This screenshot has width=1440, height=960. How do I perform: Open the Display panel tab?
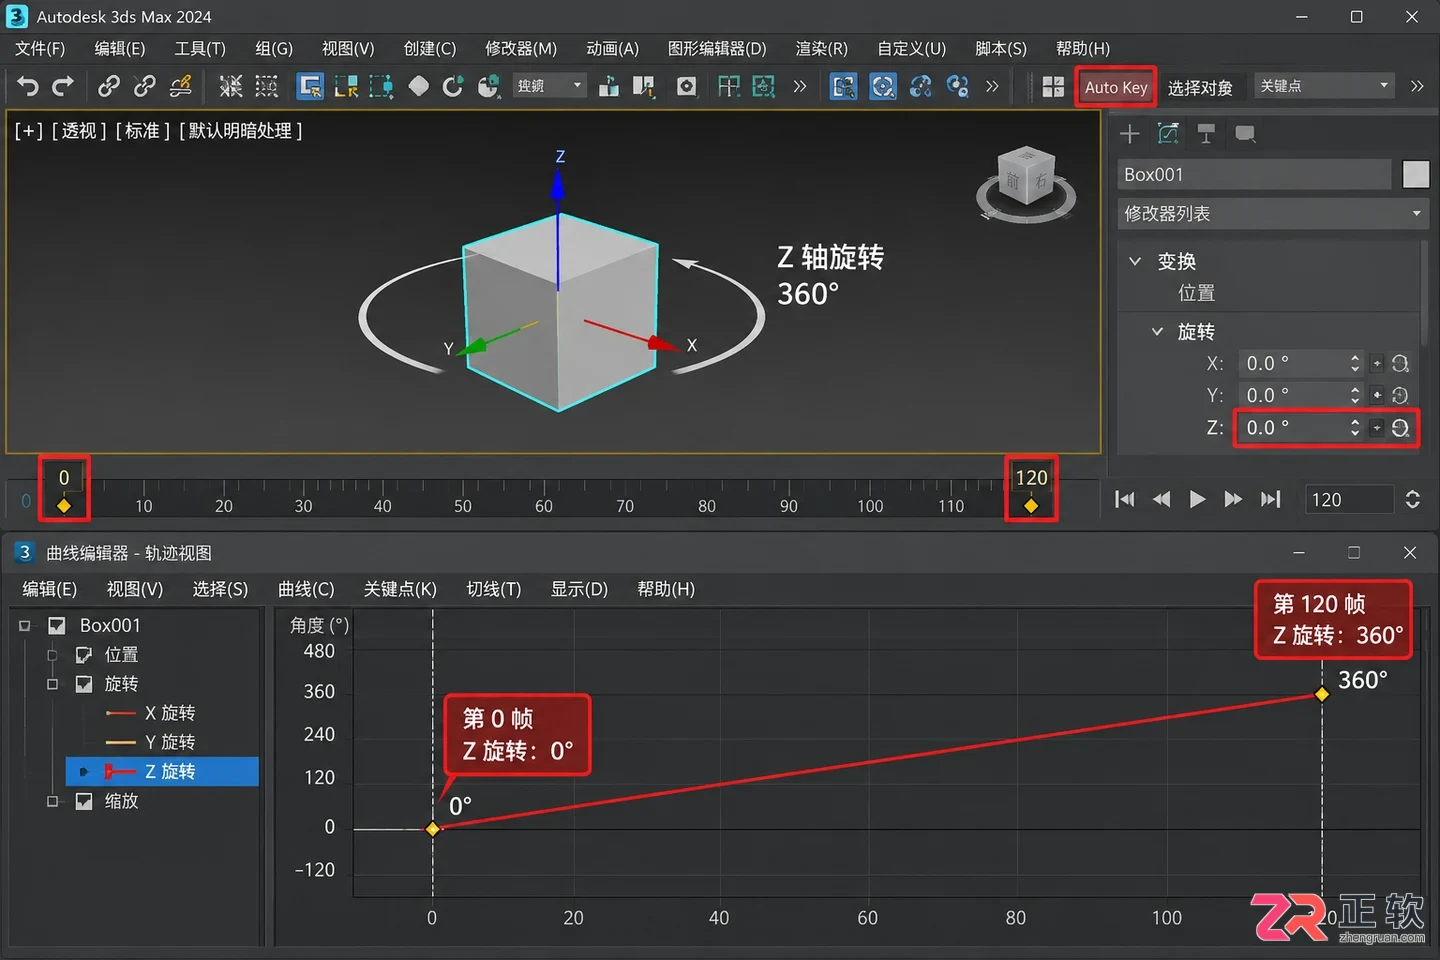[x=1245, y=134]
